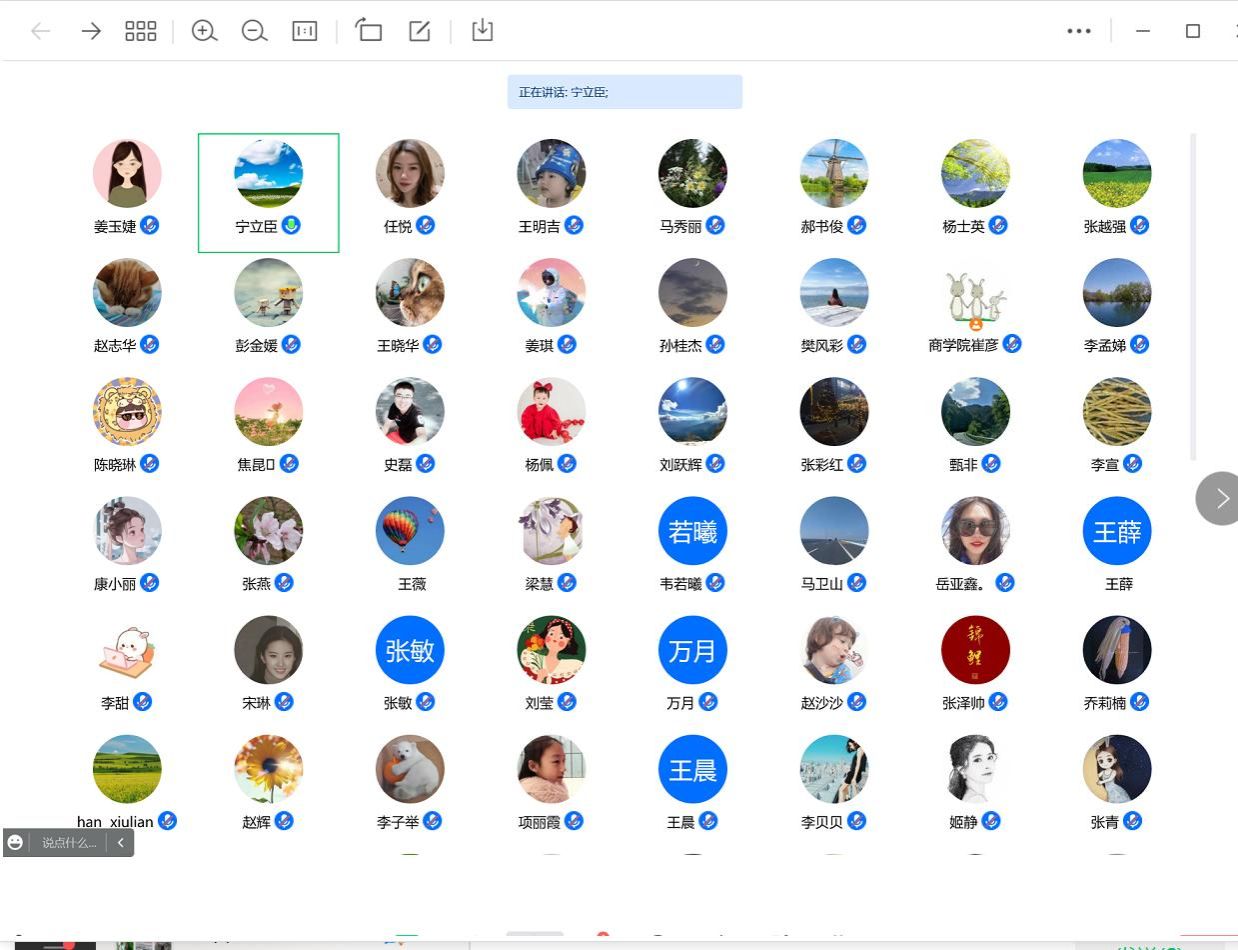Open the thumbnail grid view
Image resolution: width=1238 pixels, height=950 pixels.
point(140,31)
